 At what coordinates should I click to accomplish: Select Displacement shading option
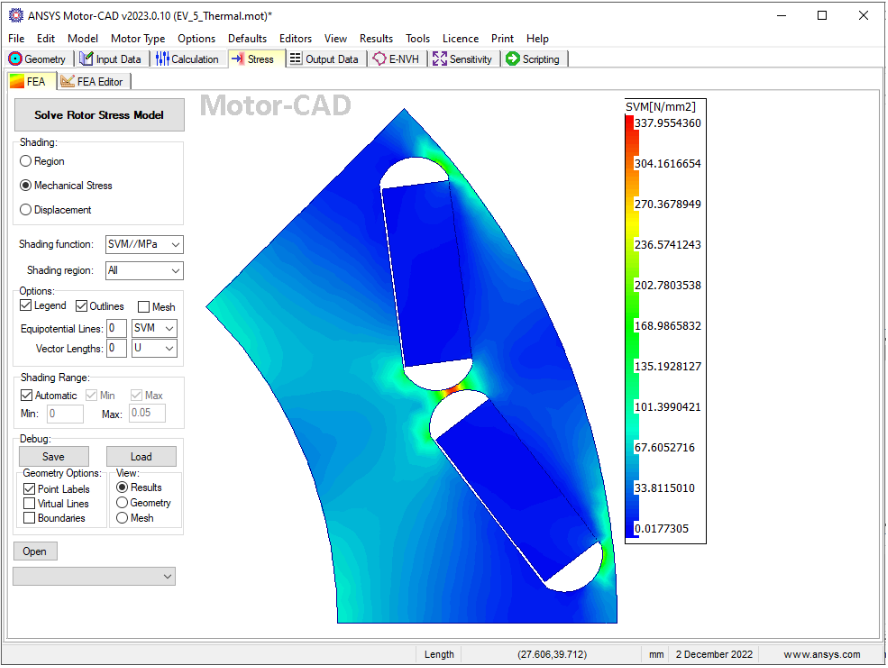[25, 210]
